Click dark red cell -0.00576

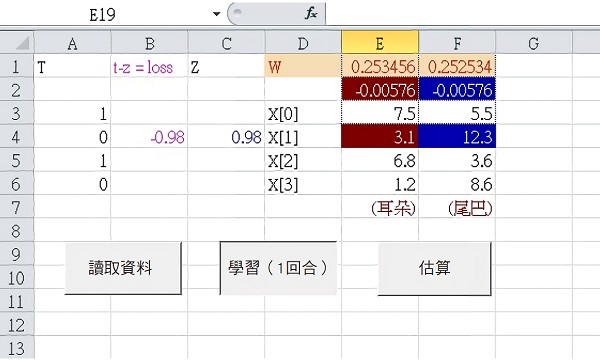pyautogui.click(x=380, y=90)
